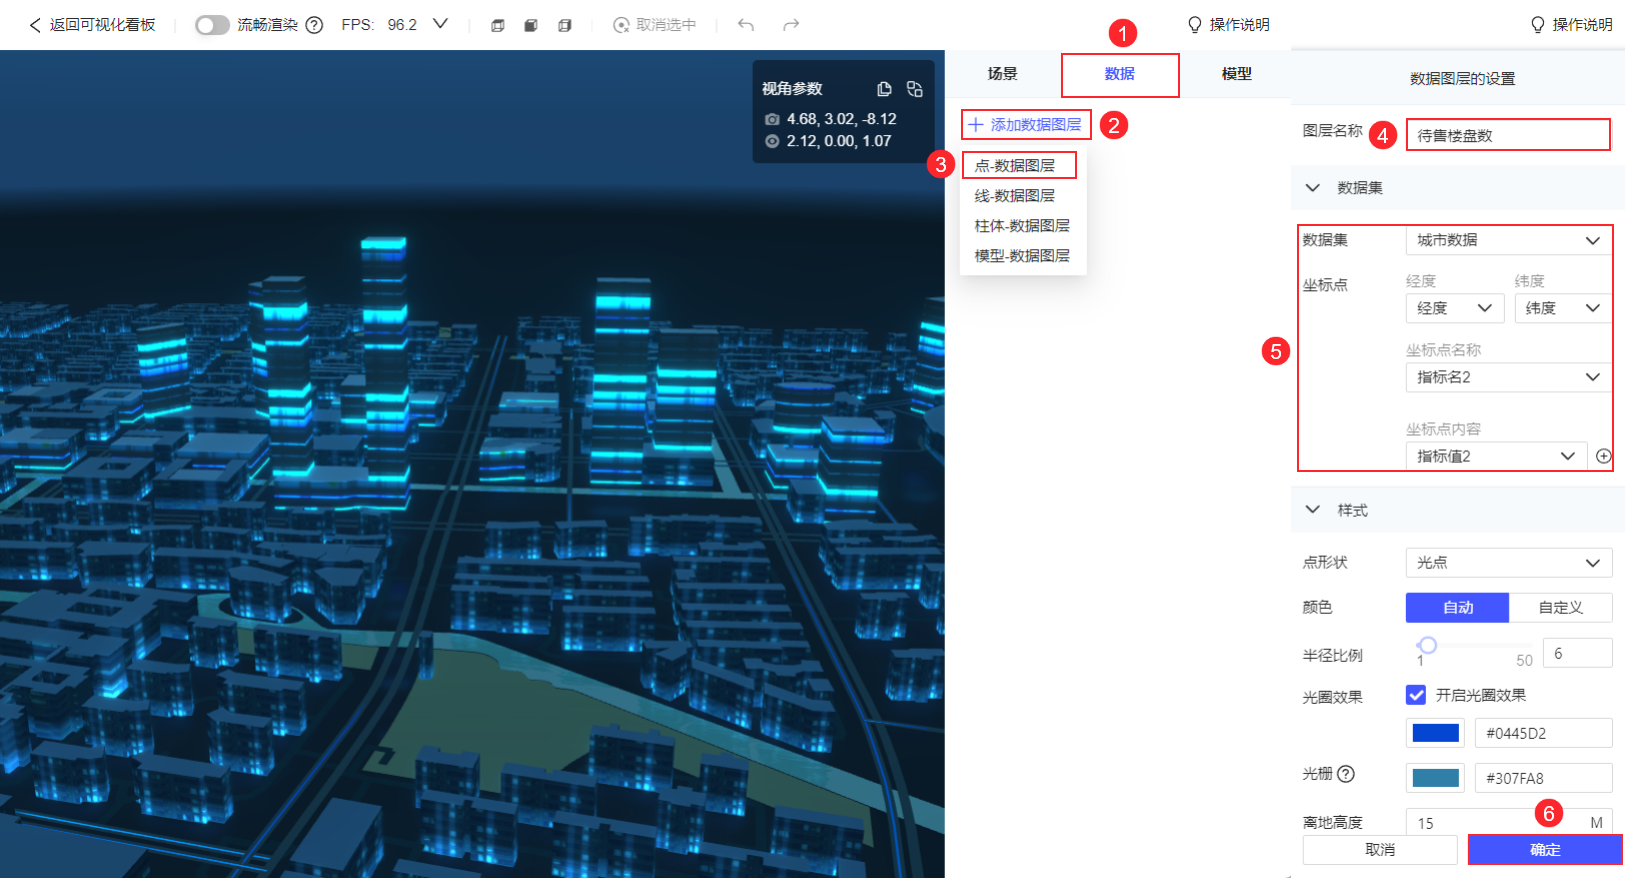Open the 经度 coordinate dropdown
The image size is (1625, 878).
pos(1455,308)
